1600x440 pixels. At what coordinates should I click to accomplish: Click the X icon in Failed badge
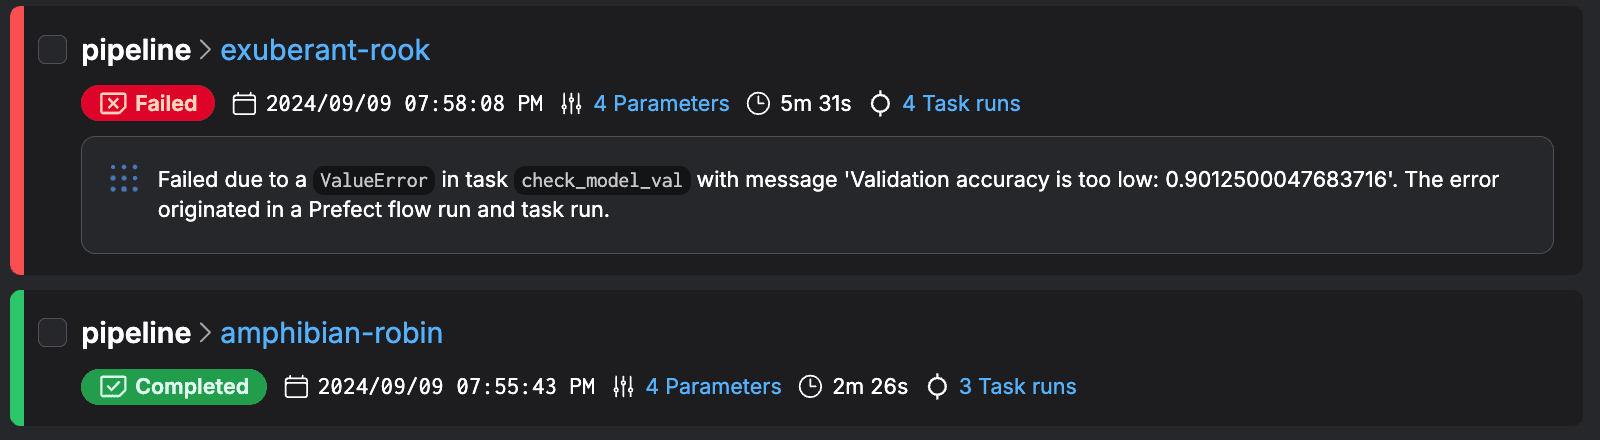point(113,103)
